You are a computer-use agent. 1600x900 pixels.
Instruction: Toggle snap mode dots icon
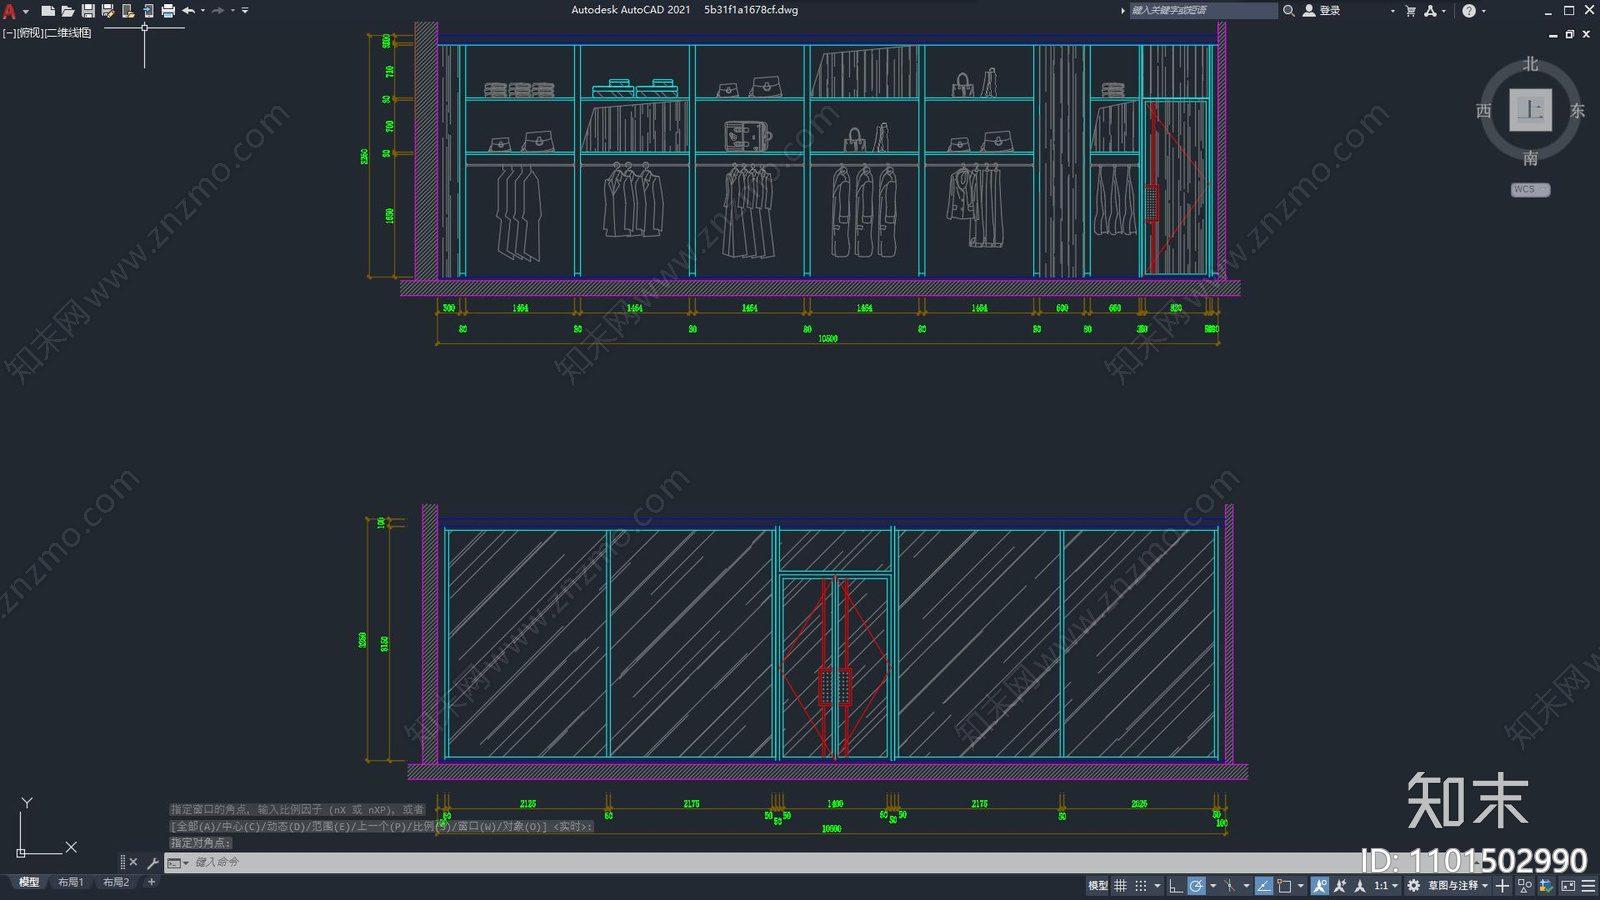pyautogui.click(x=1141, y=885)
